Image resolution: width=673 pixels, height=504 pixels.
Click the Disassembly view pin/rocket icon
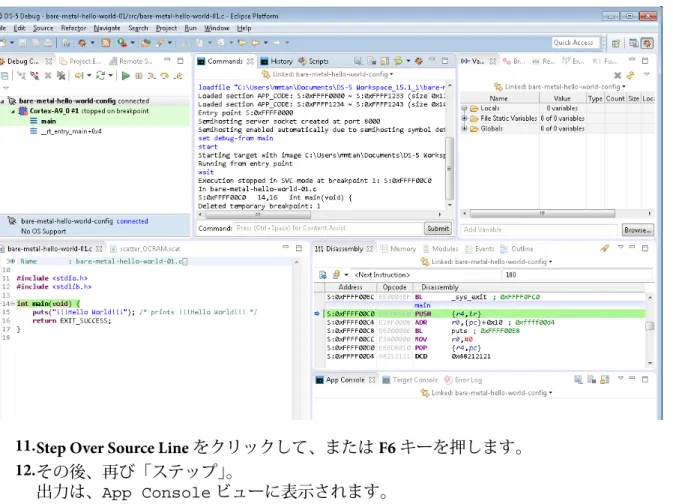(604, 248)
